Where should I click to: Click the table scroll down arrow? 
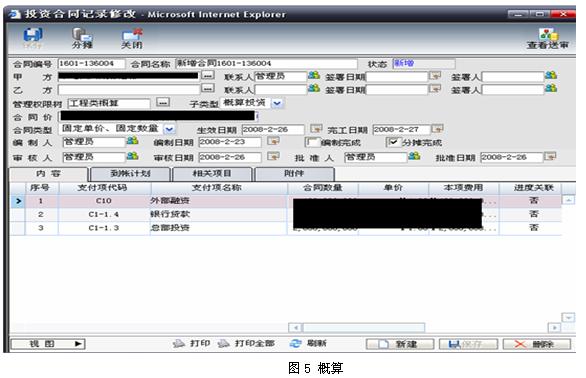(x=568, y=317)
